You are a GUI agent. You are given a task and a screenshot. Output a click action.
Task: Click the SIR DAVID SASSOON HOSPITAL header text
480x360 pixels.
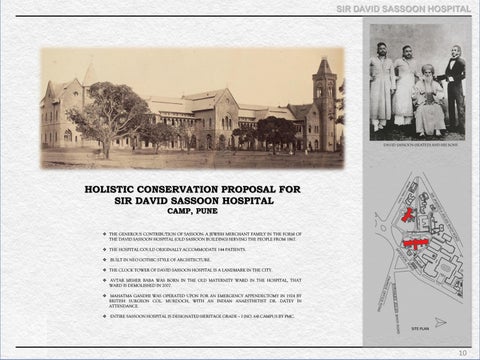(x=404, y=9)
